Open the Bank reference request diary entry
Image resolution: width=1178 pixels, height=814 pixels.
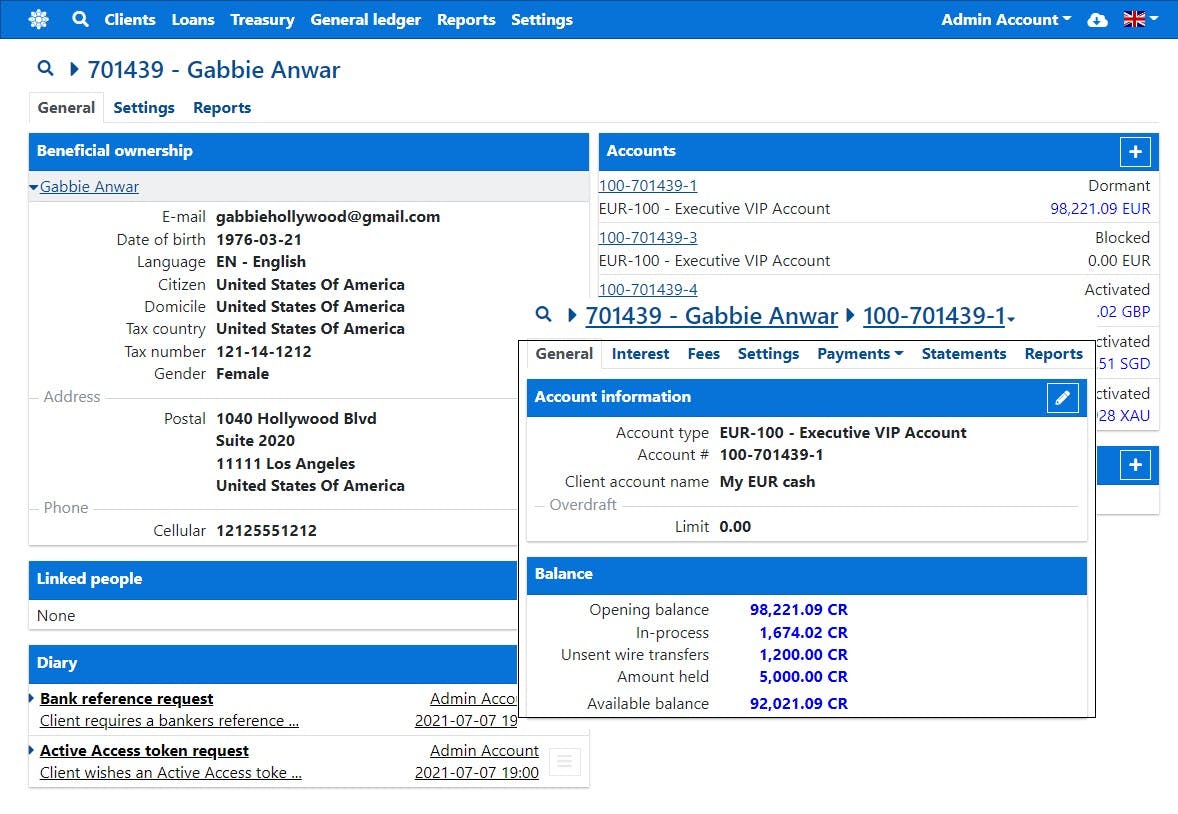coord(126,698)
